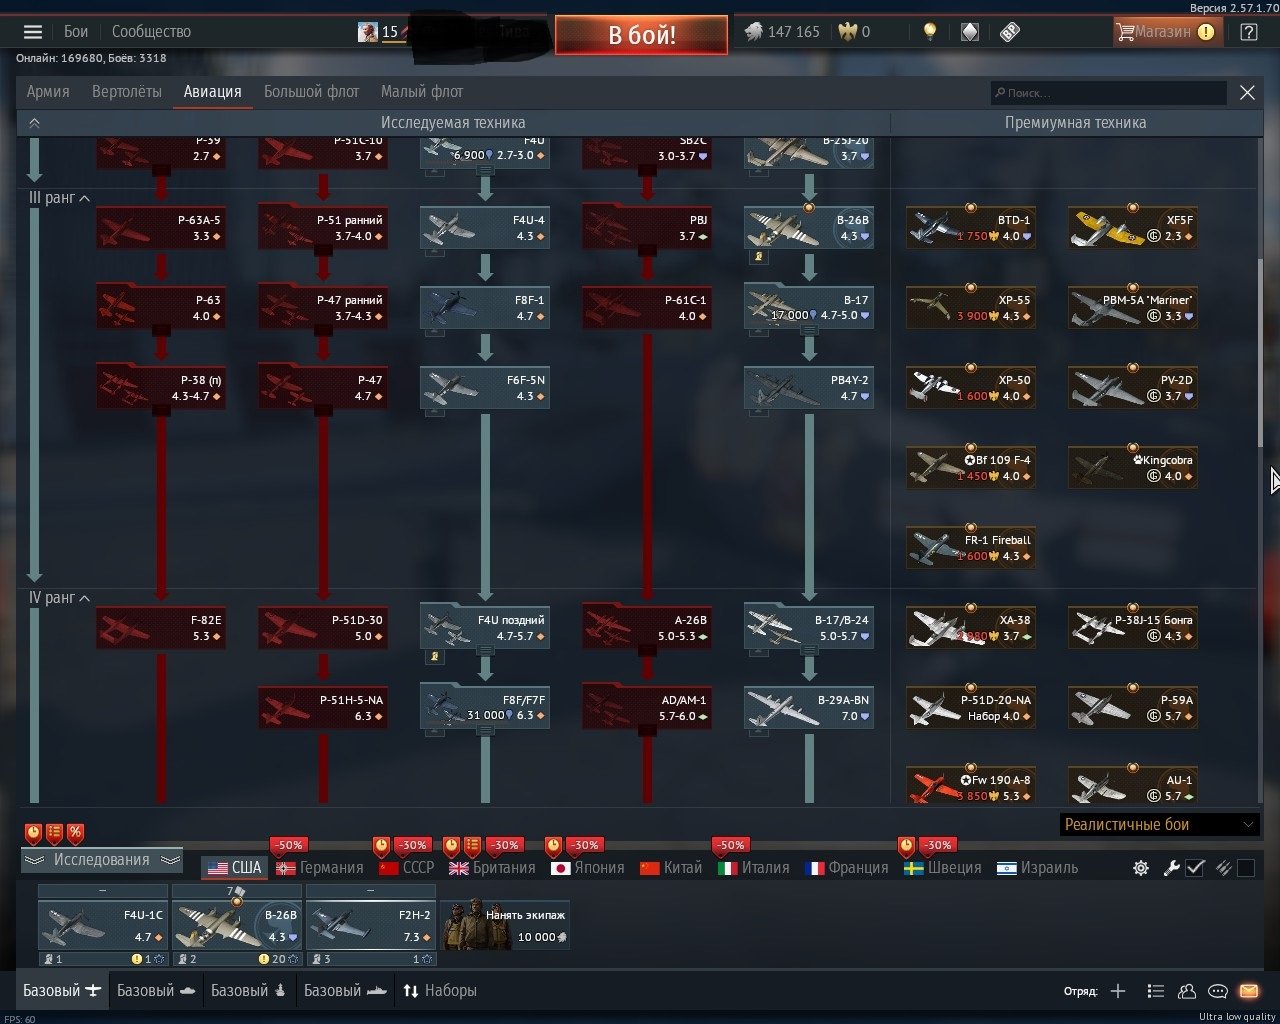Click the research tree vertical scrollbar

coord(1260,352)
